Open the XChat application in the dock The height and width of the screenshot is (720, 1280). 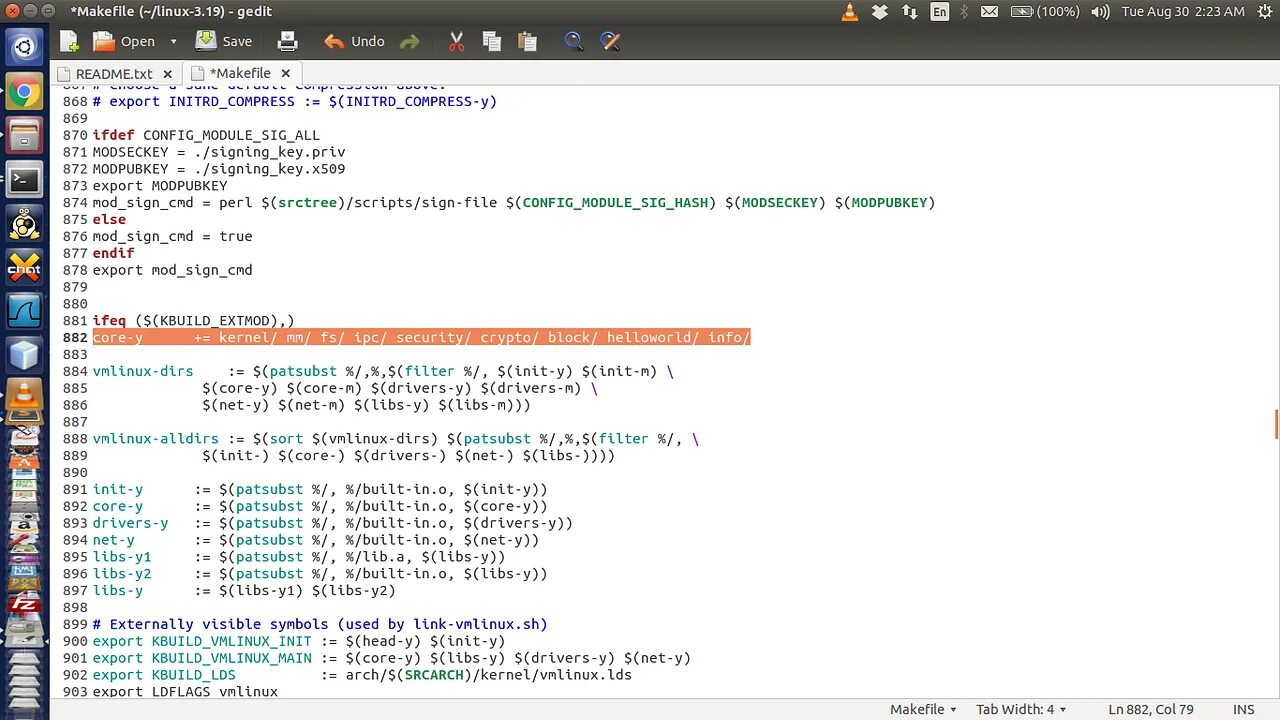24,267
